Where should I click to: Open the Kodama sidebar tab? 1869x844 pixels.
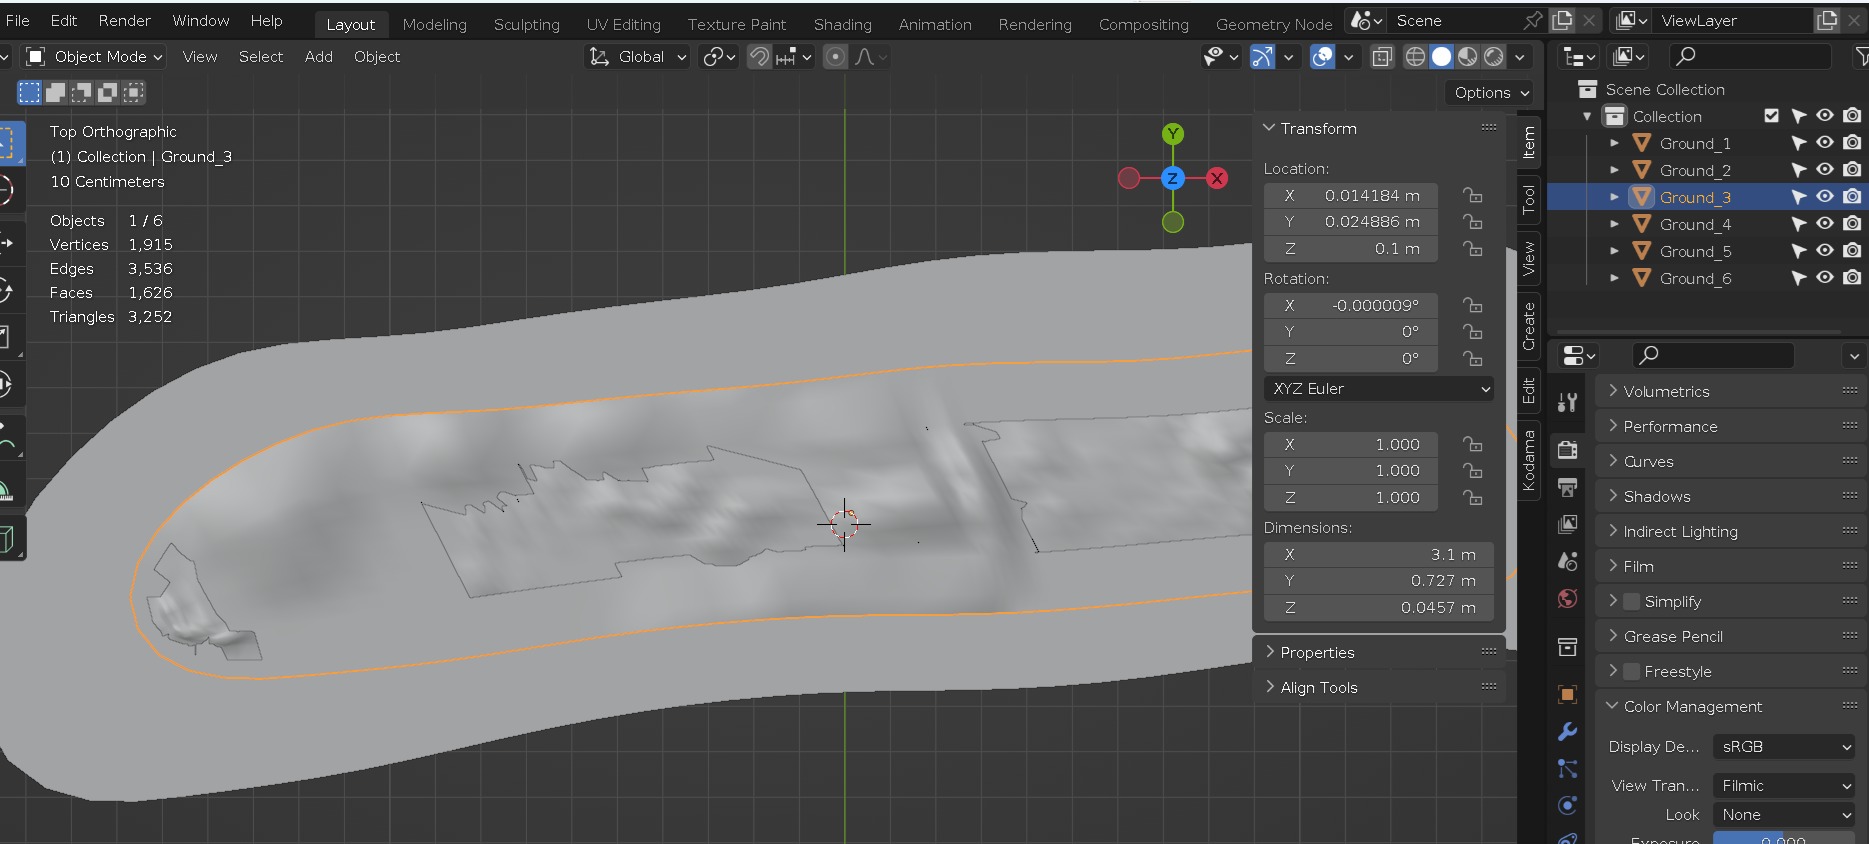(1528, 460)
